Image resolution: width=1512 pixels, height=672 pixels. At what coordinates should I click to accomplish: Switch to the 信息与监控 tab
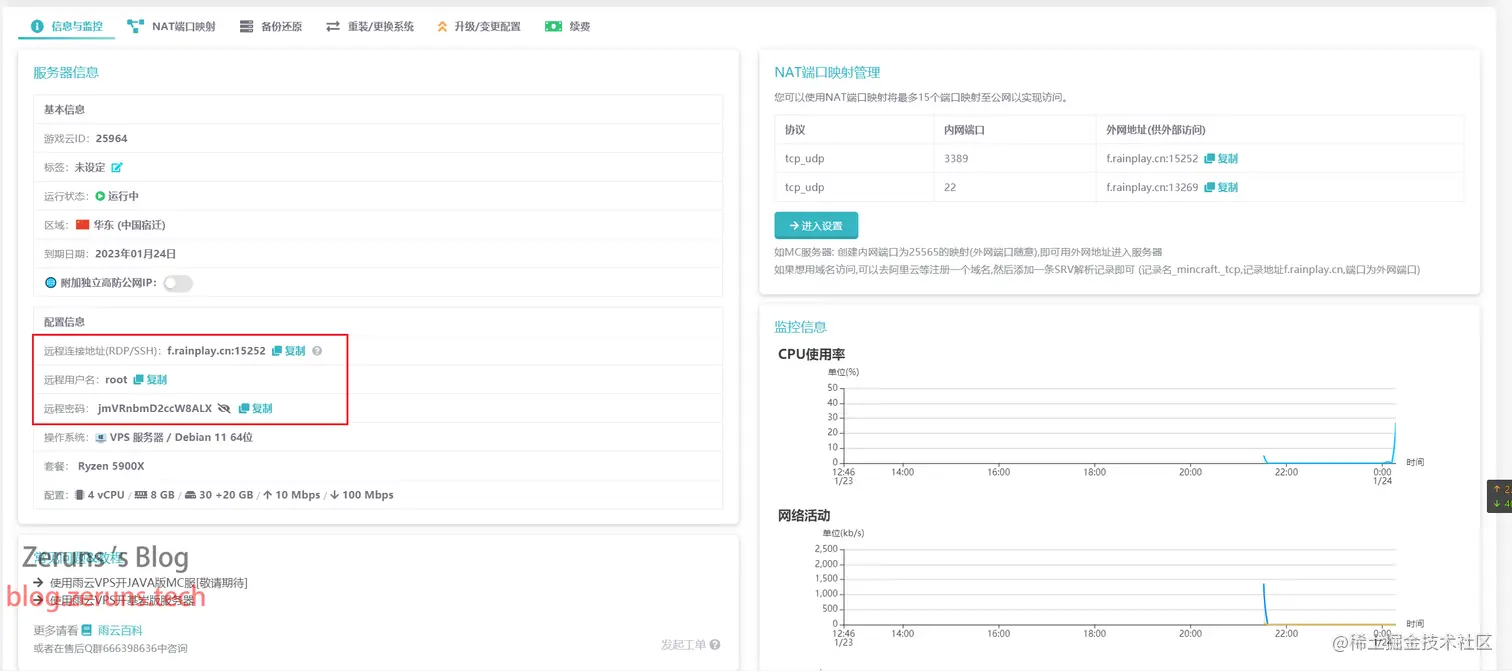click(67, 26)
